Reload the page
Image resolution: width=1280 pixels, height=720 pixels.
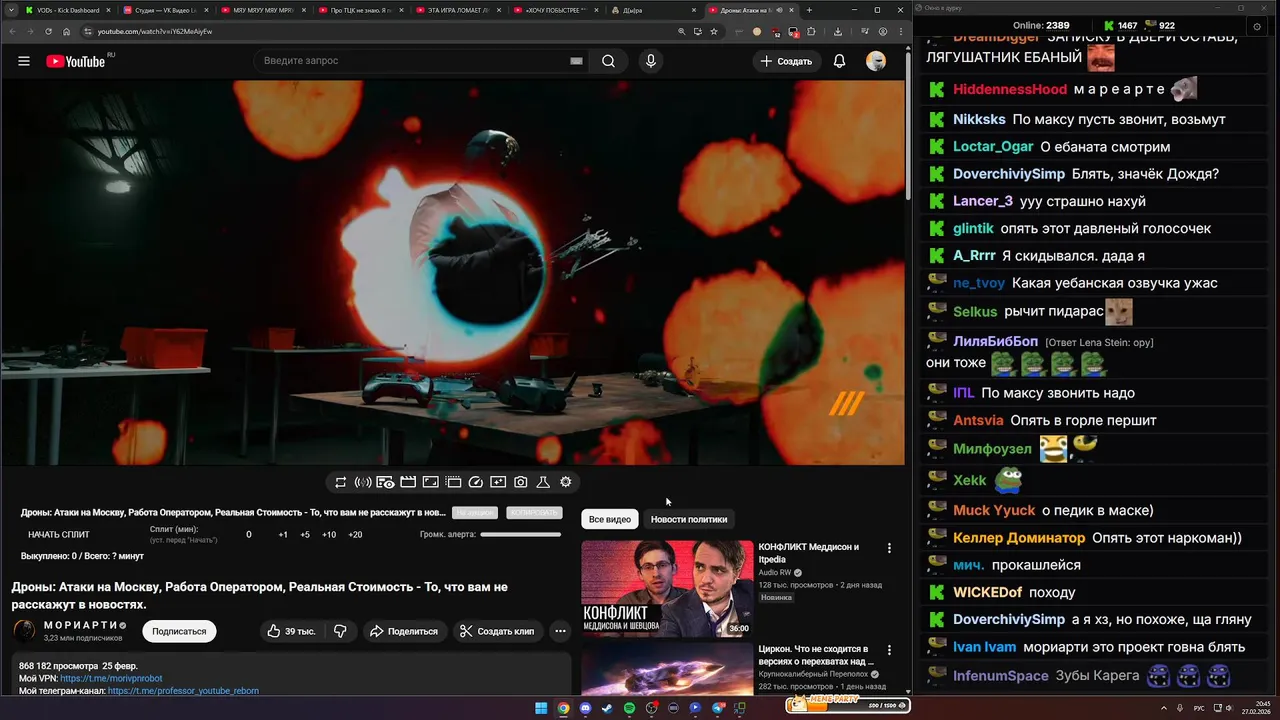coord(48,31)
